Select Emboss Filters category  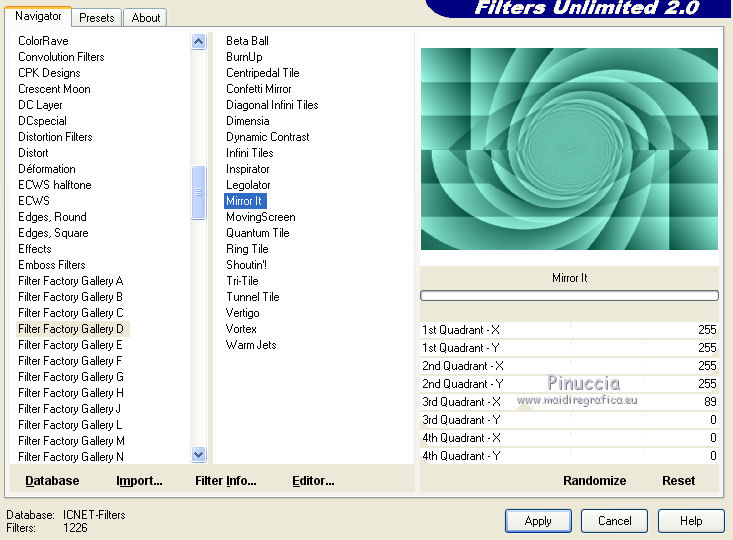(52, 265)
